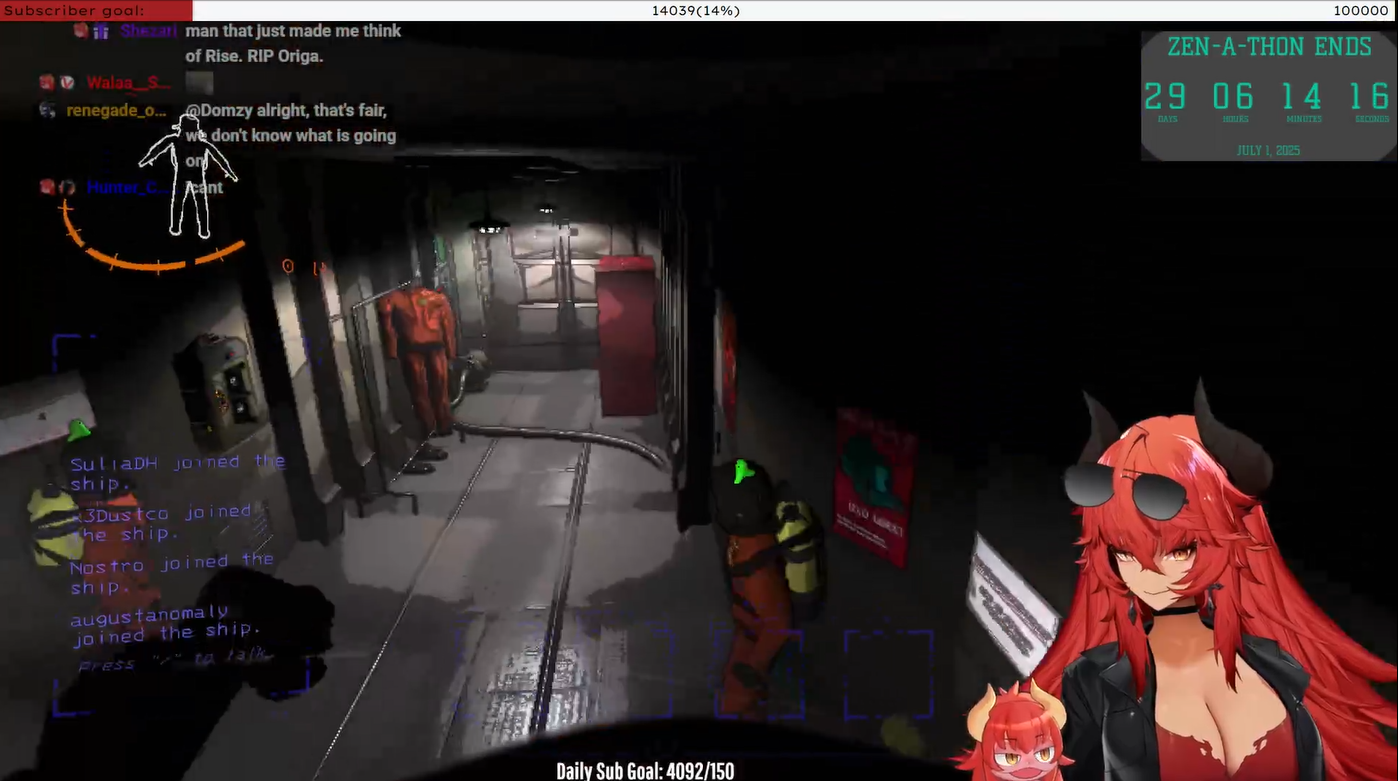Image resolution: width=1398 pixels, height=781 pixels.
Task: Click the chibi red-haired mascot avatar
Action: point(1013,731)
